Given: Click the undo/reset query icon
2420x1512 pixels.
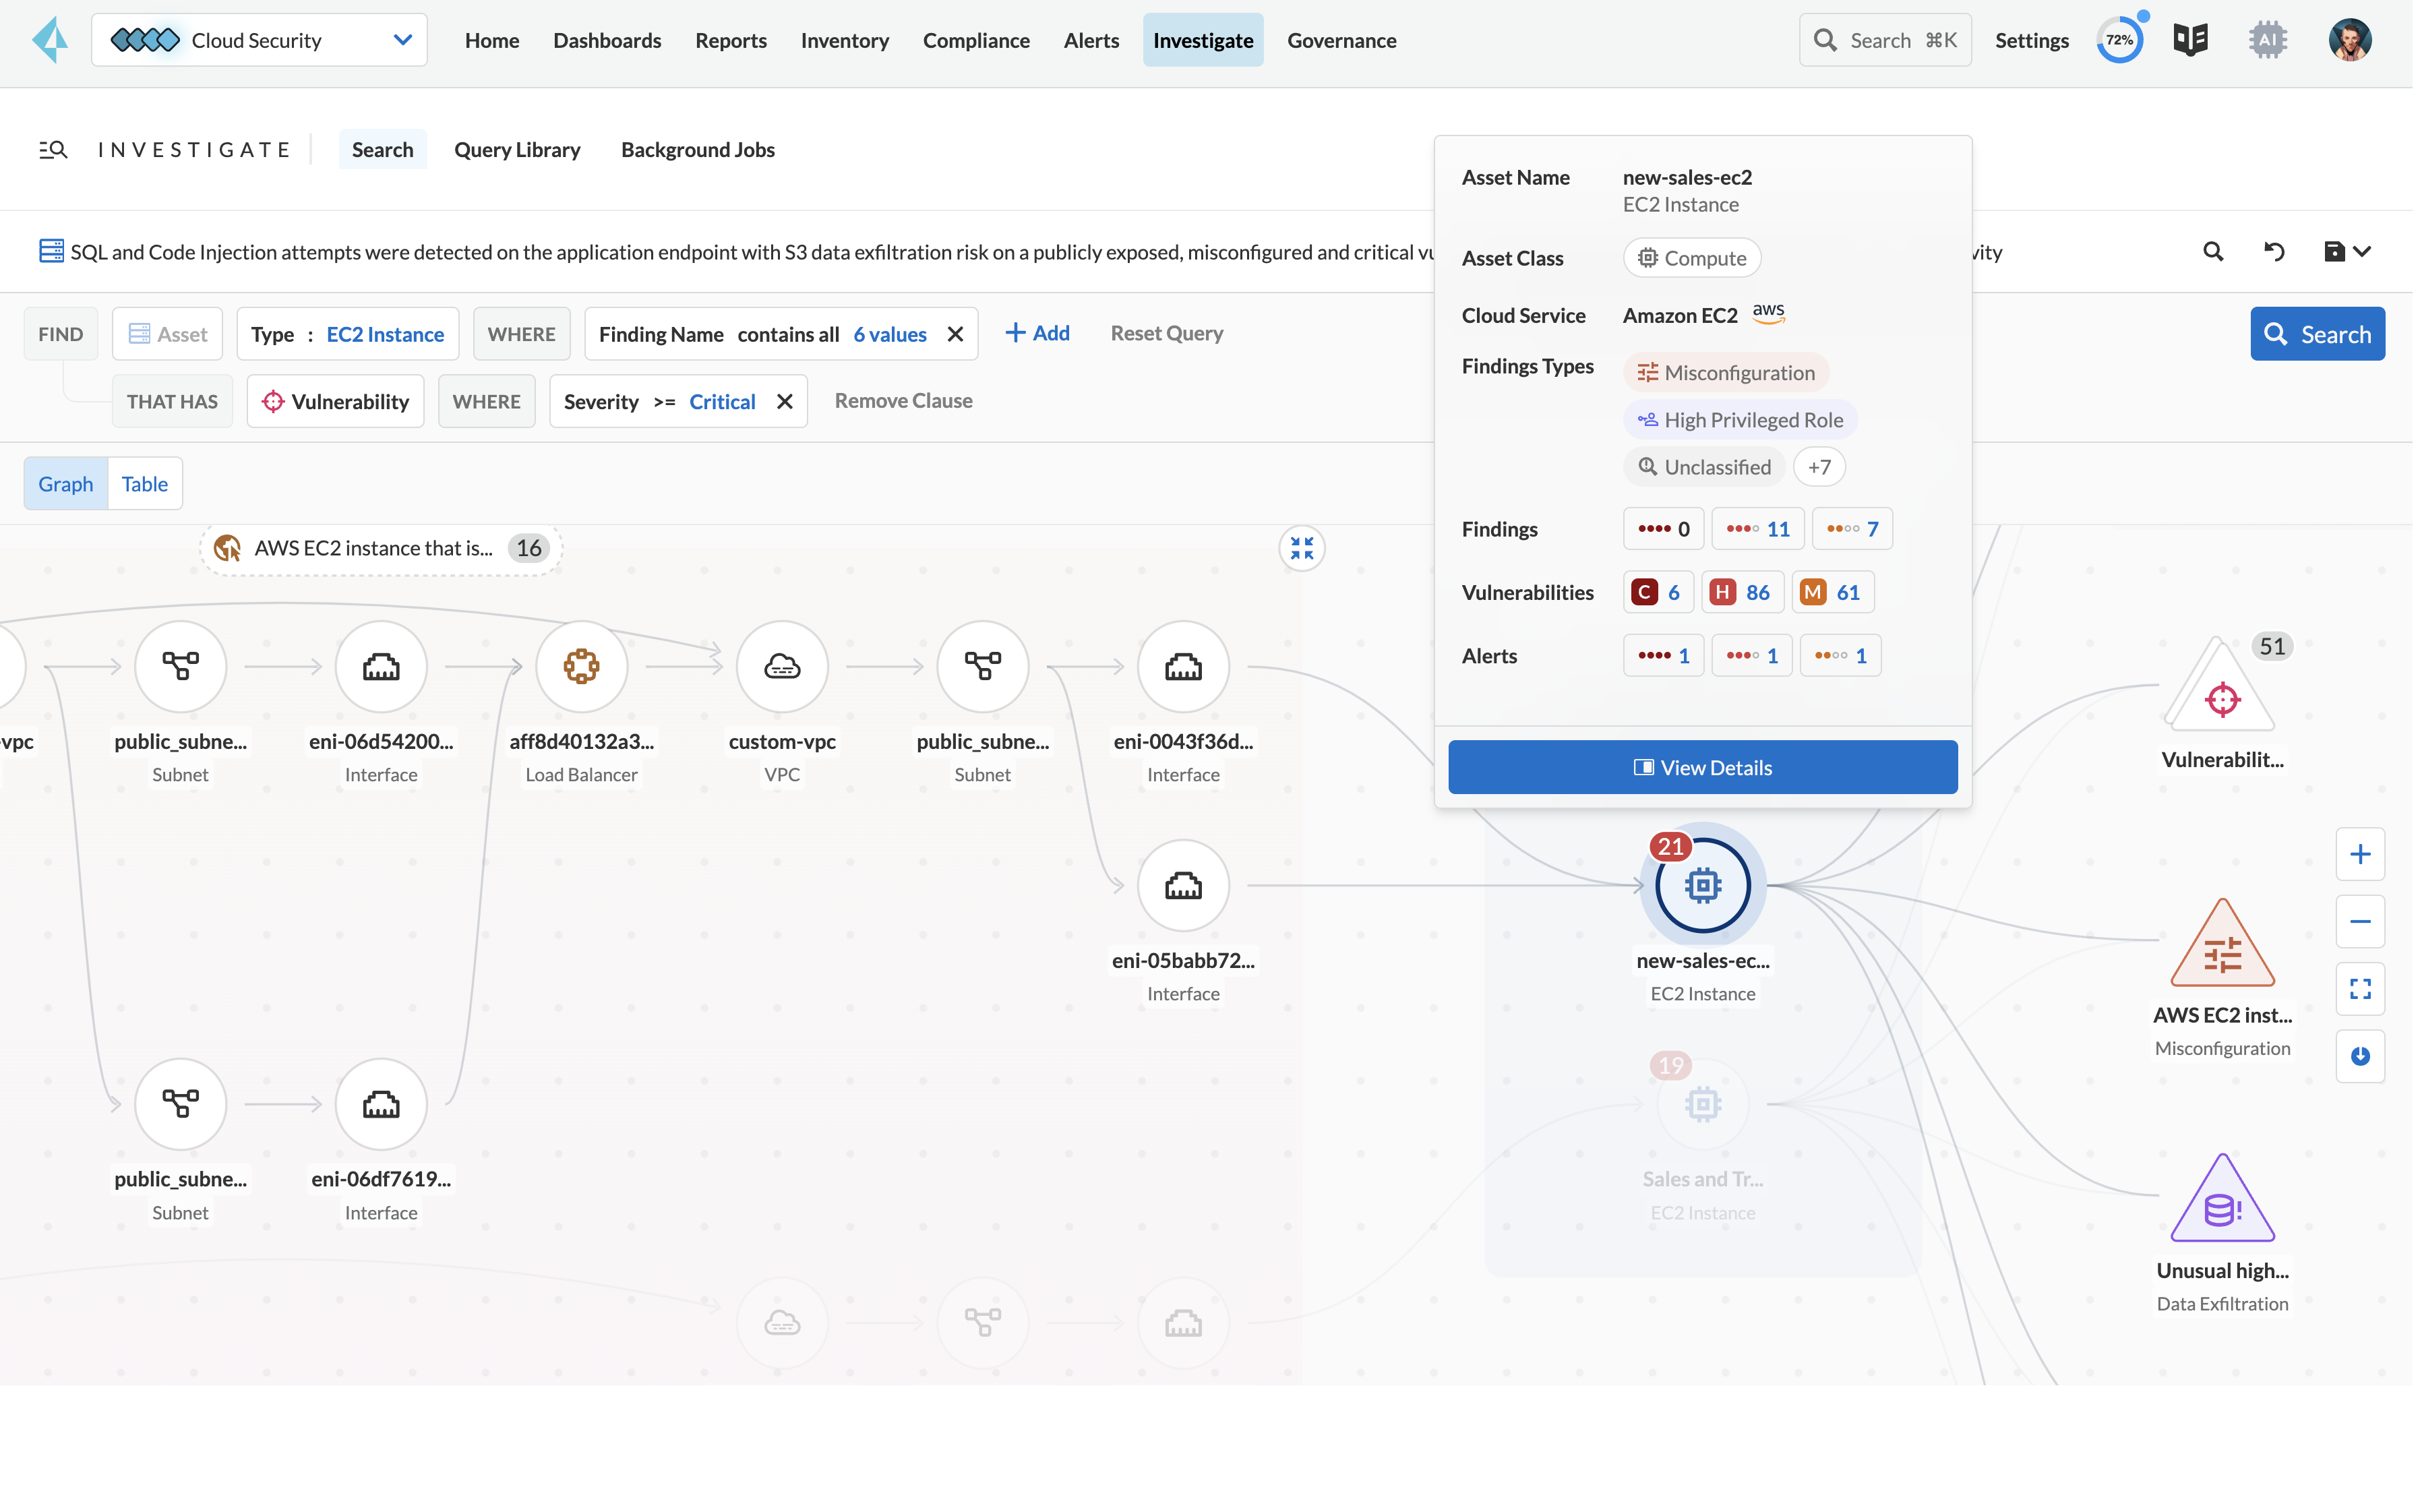Looking at the screenshot, I should 2274,252.
